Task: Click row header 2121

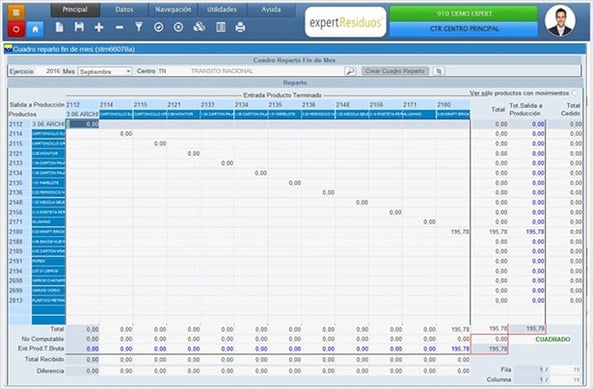Action: click(16, 153)
